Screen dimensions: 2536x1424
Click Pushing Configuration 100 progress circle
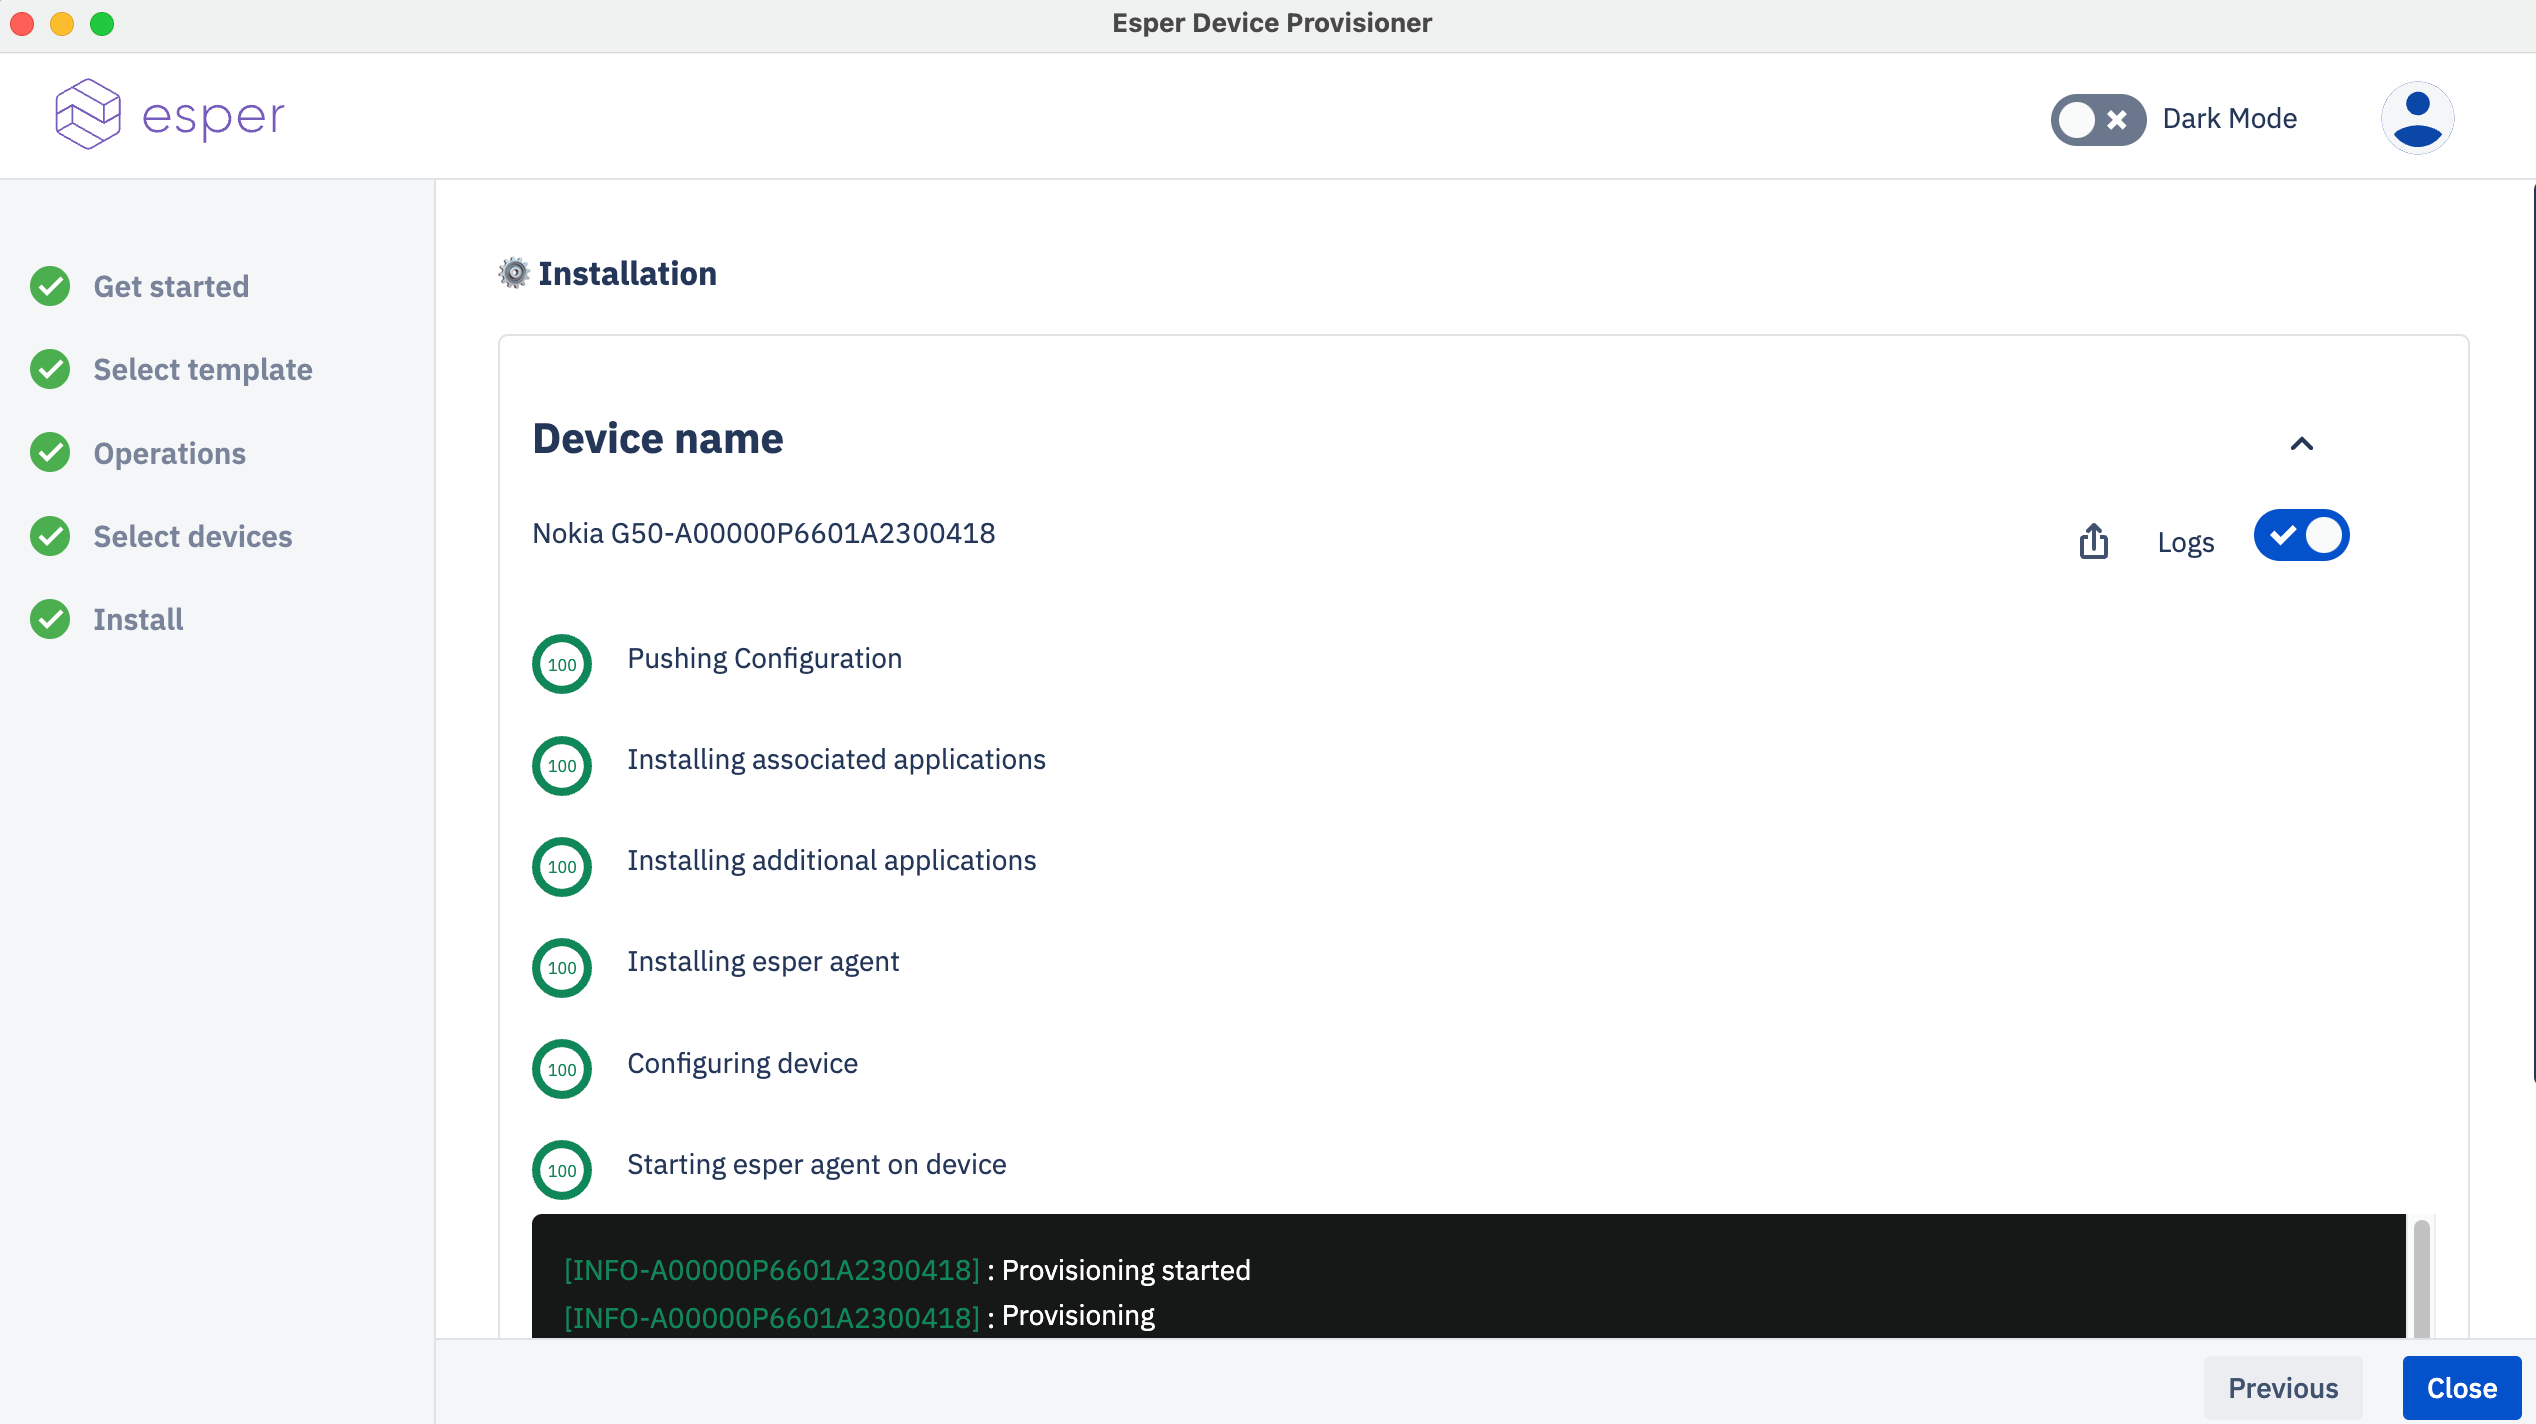(x=562, y=664)
